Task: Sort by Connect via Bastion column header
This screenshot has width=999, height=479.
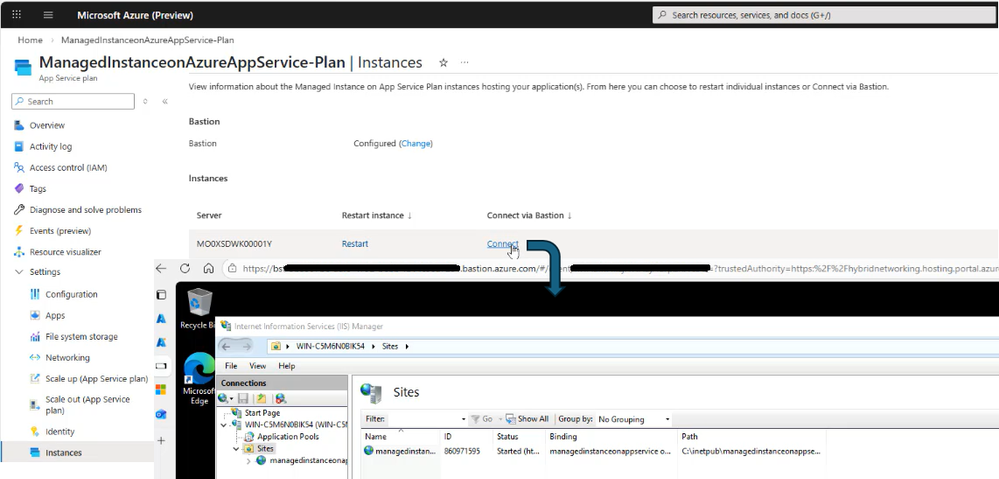Action: 529,215
